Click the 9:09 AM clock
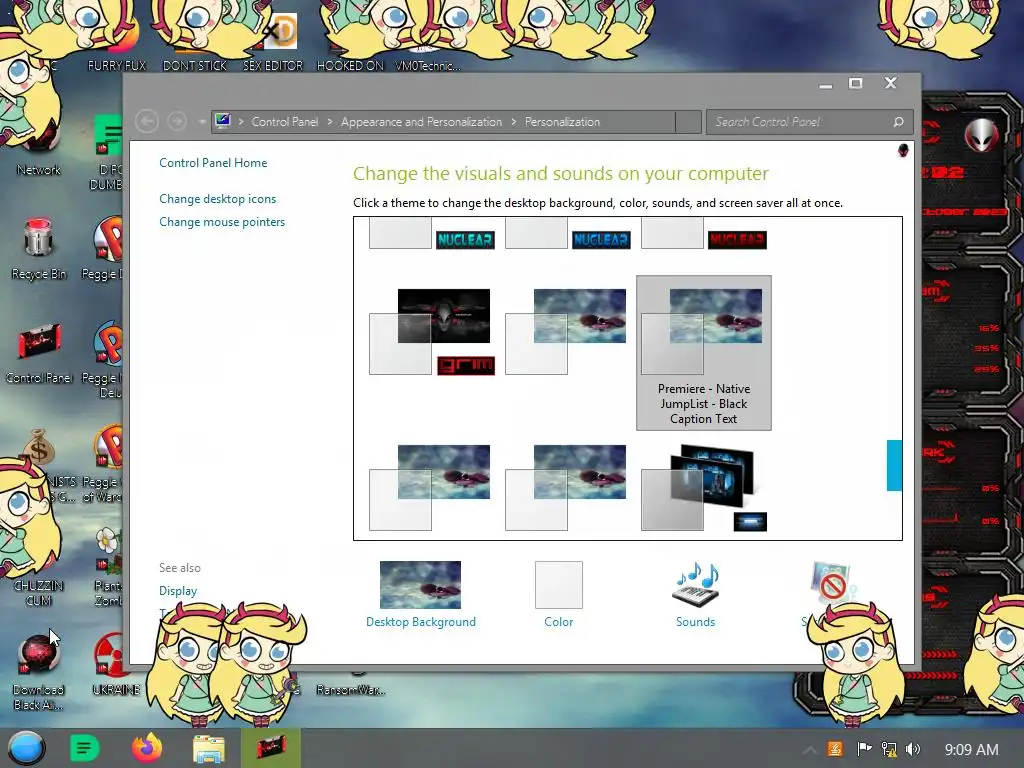Viewport: 1024px width, 768px height. click(971, 750)
